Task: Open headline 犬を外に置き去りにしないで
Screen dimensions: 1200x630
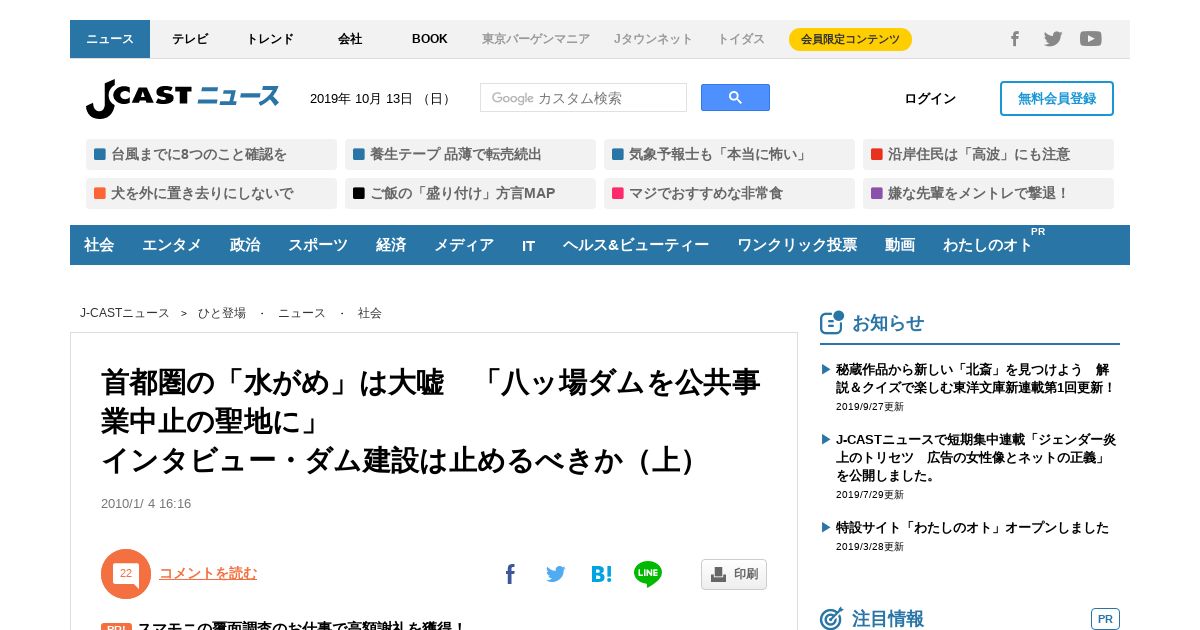Action: point(211,193)
